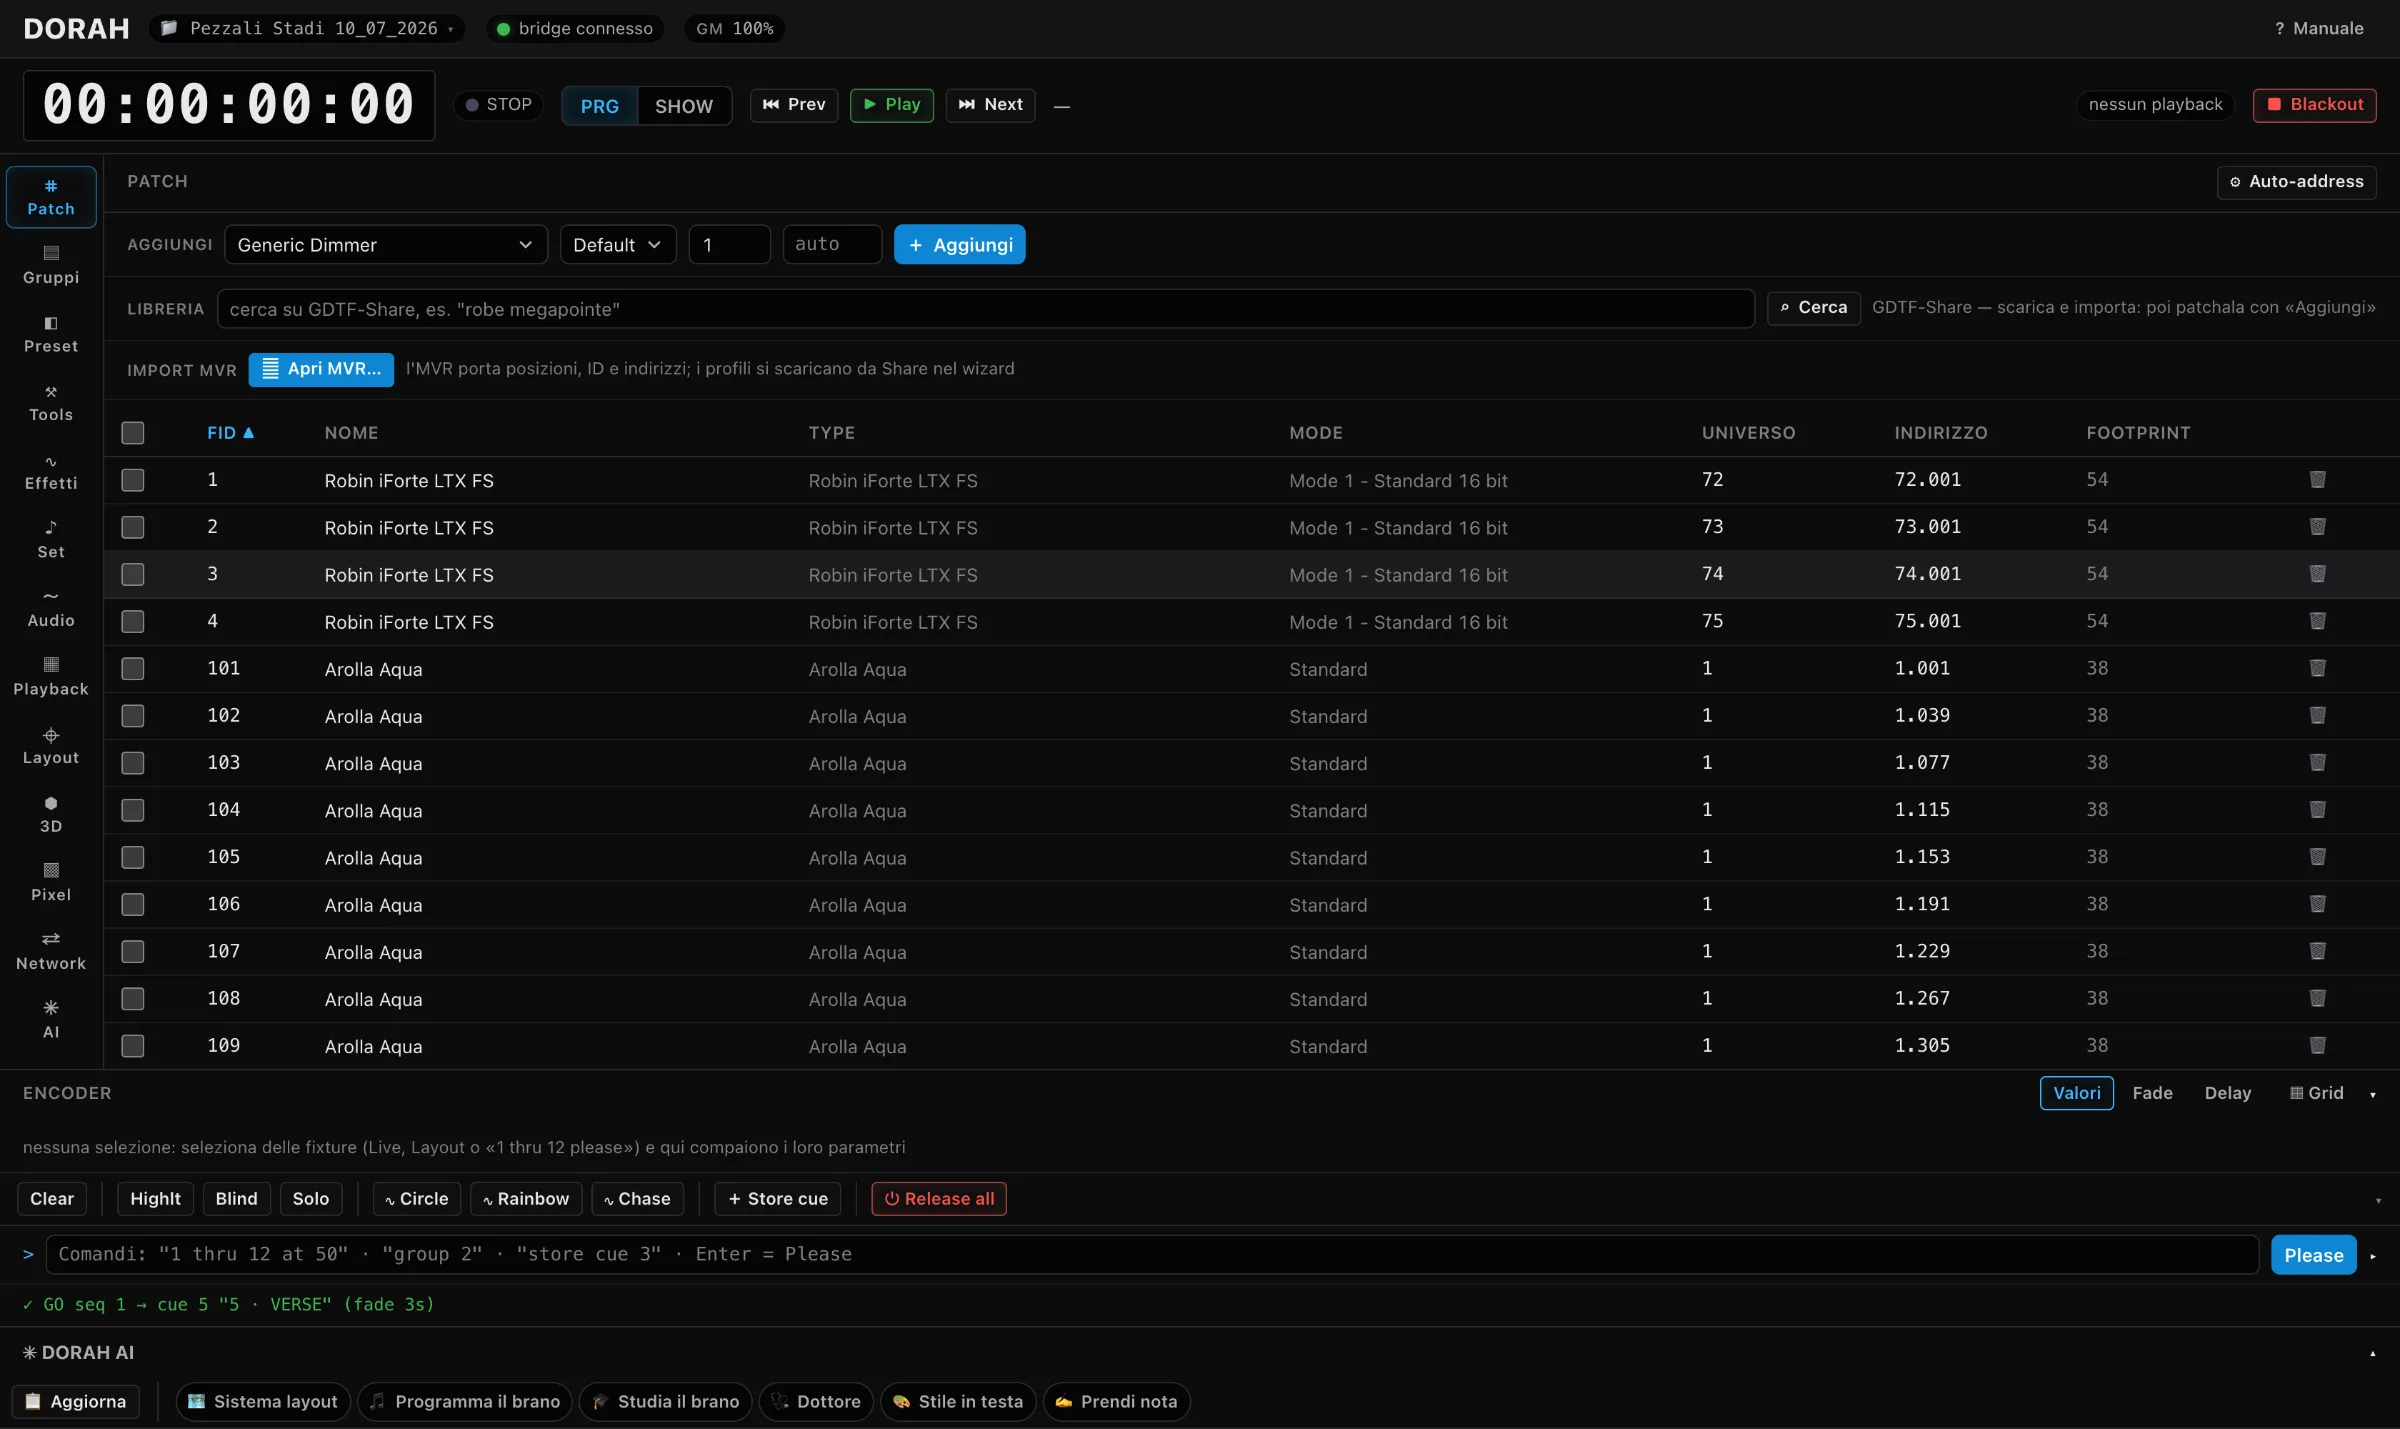This screenshot has height=1429, width=2400.
Task: Open the Network sidebar section
Action: pos(51,952)
